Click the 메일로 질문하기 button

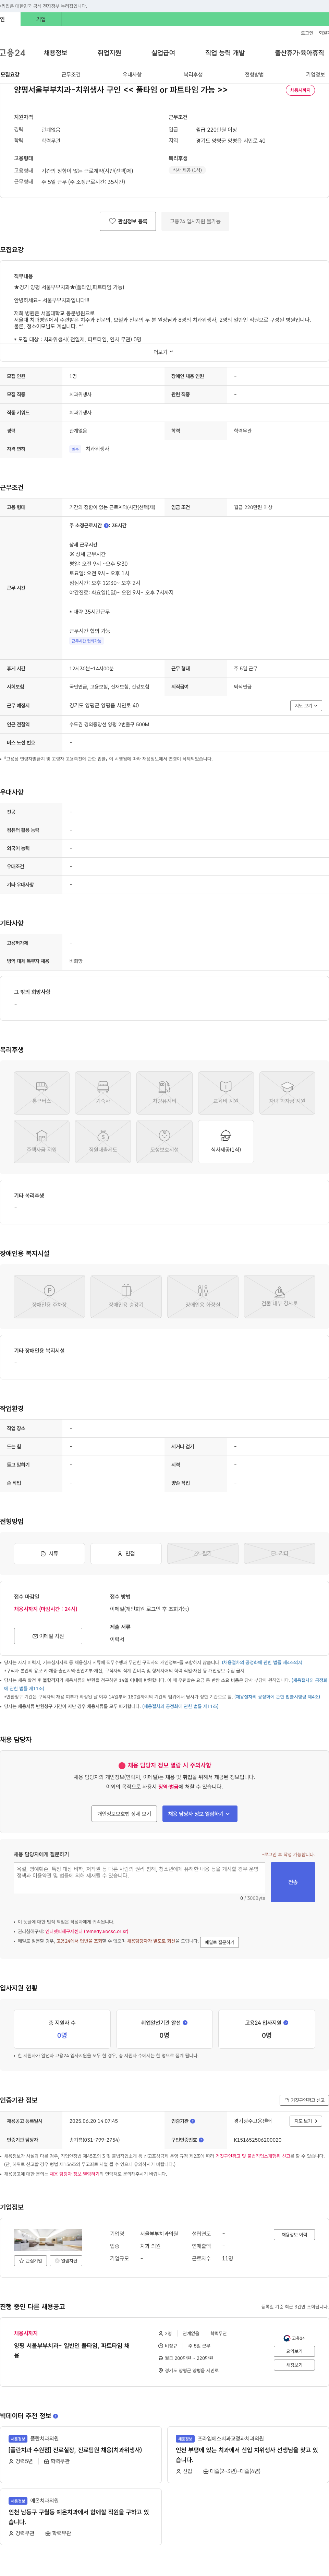tap(219, 1942)
